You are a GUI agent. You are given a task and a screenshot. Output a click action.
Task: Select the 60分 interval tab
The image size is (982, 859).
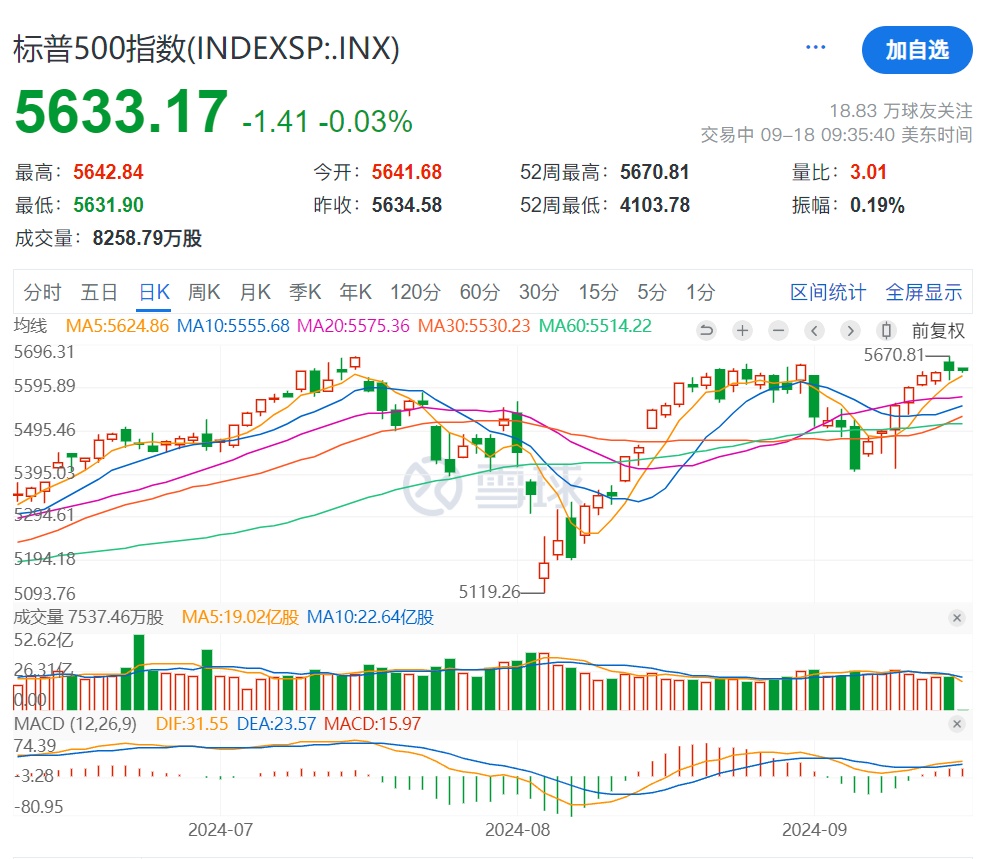479,292
